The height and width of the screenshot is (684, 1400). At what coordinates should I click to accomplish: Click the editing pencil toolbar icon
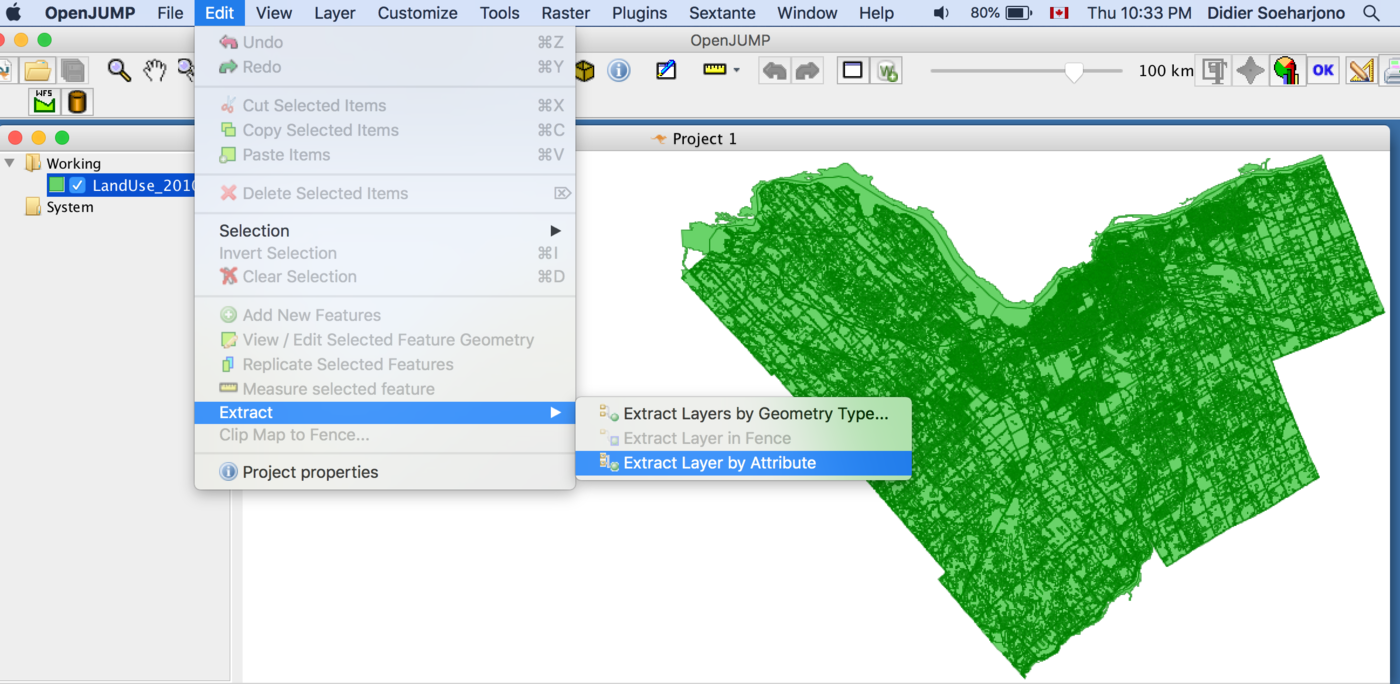point(666,70)
